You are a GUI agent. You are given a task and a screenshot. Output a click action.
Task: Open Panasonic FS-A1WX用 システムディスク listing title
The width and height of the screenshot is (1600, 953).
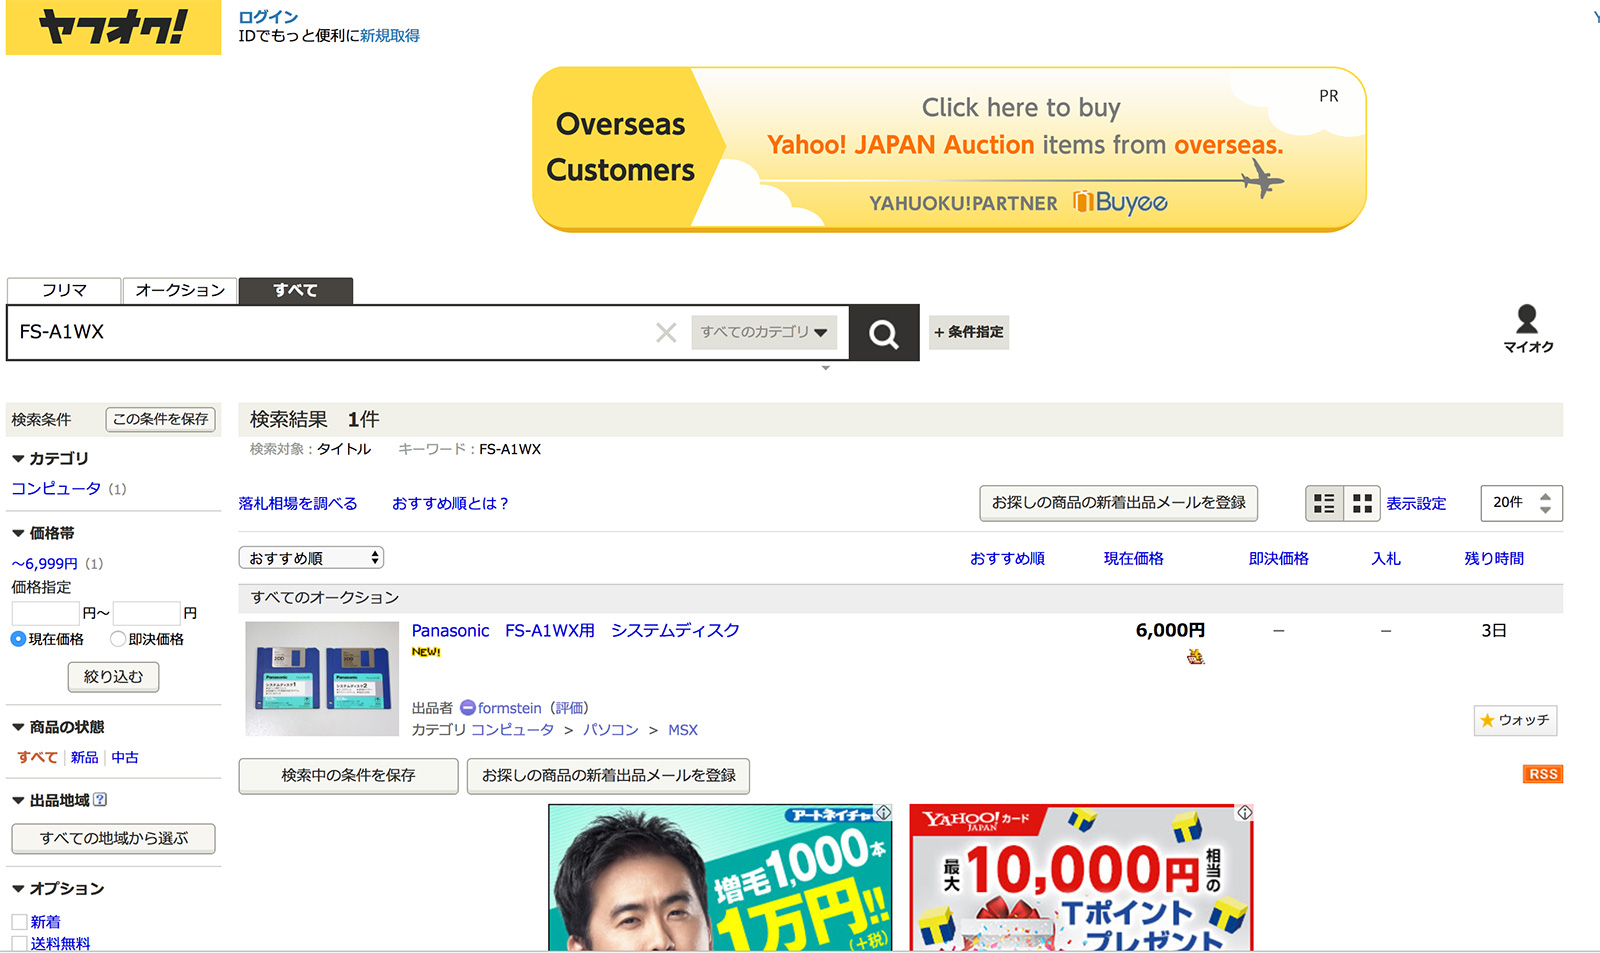(575, 631)
